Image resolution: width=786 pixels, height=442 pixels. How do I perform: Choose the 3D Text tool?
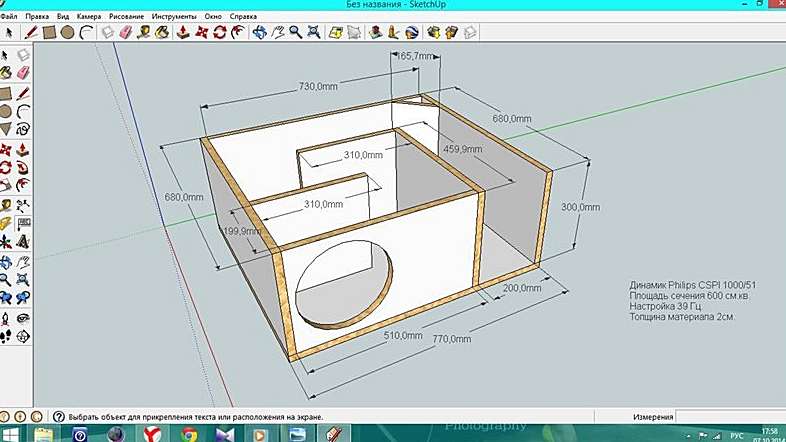pyautogui.click(x=23, y=242)
